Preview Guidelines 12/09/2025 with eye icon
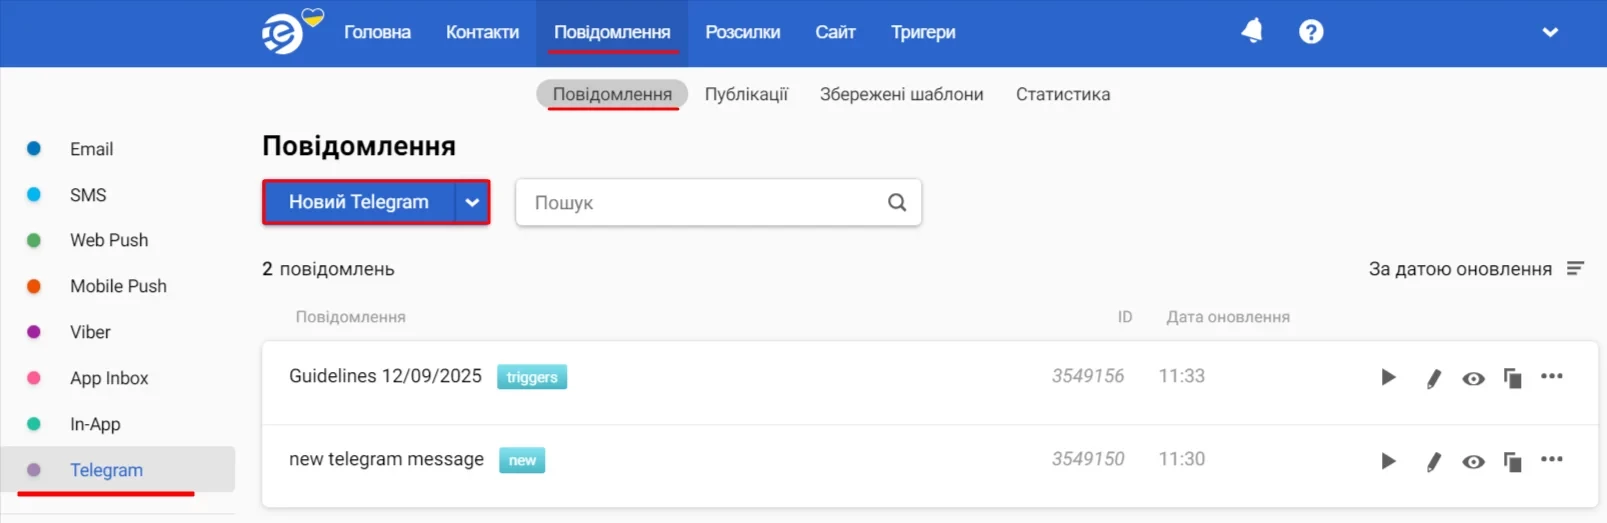The height and width of the screenshot is (523, 1607). [x=1473, y=378]
